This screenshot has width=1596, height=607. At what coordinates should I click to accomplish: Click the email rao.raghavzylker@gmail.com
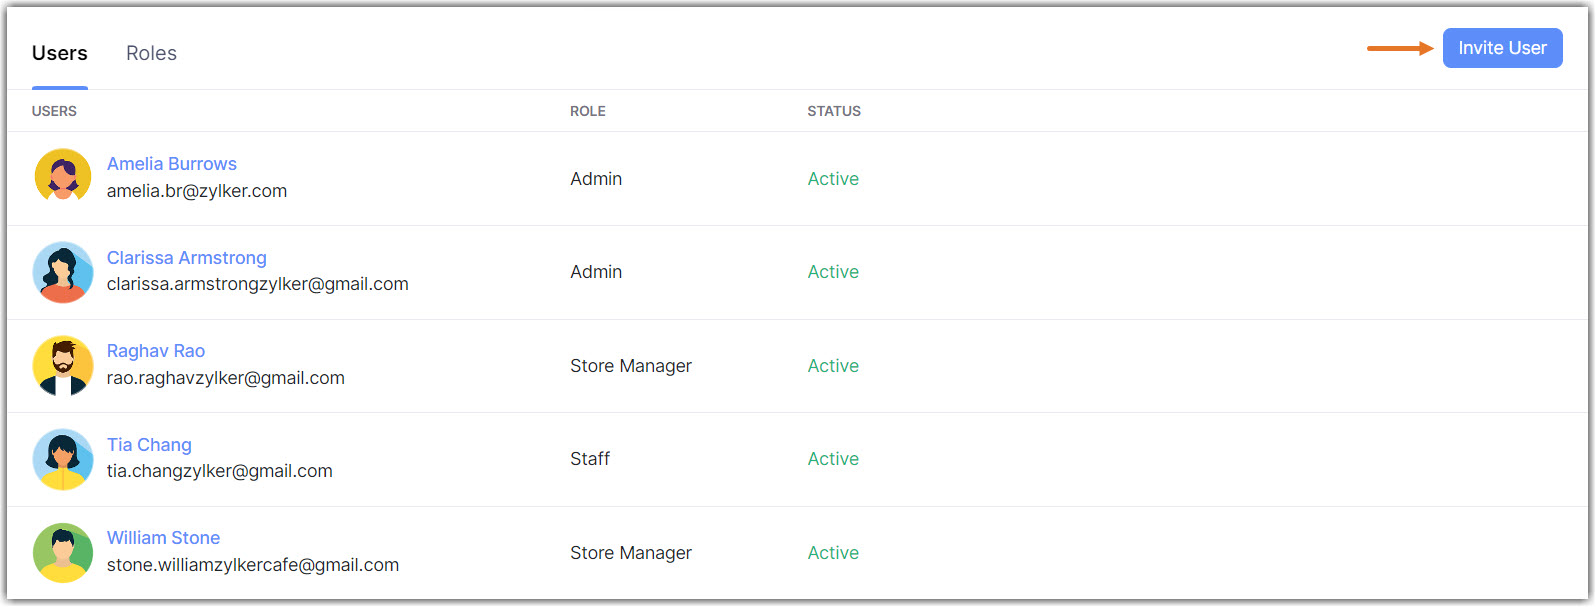click(226, 378)
